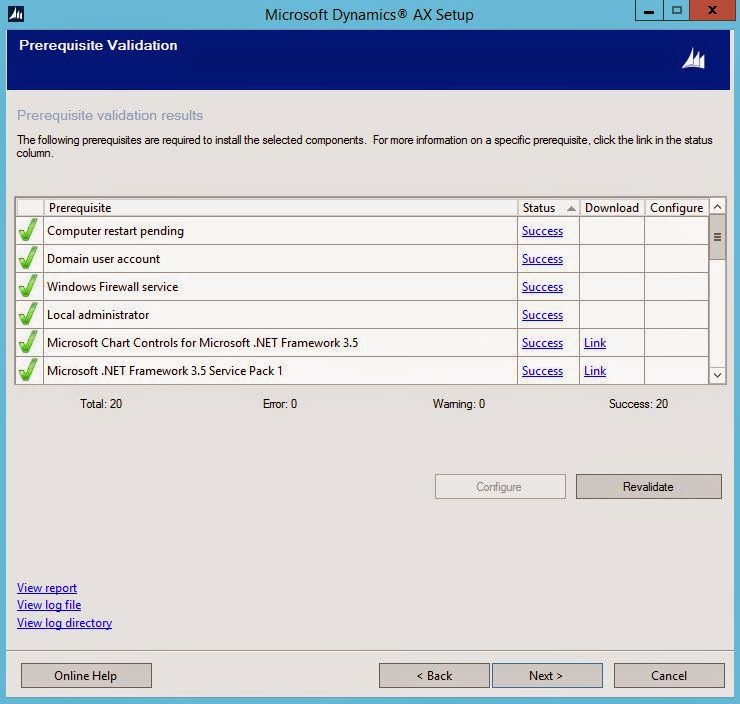Viewport: 740px width, 704px height.
Task: Open the View log file link
Action: point(49,605)
